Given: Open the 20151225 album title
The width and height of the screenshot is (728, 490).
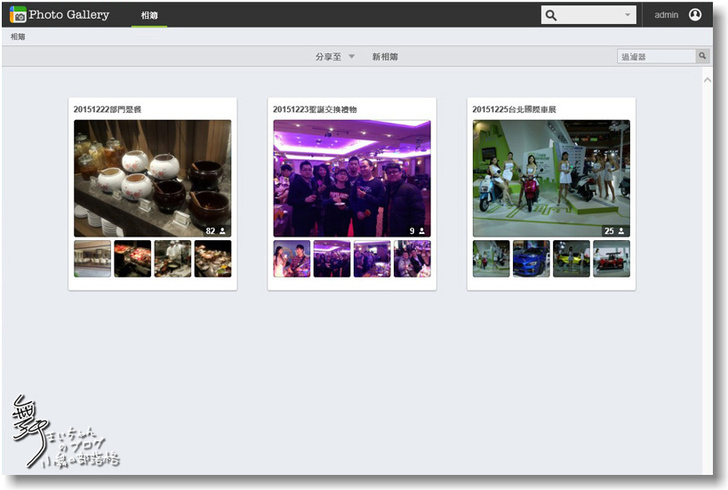Looking at the screenshot, I should click(514, 110).
